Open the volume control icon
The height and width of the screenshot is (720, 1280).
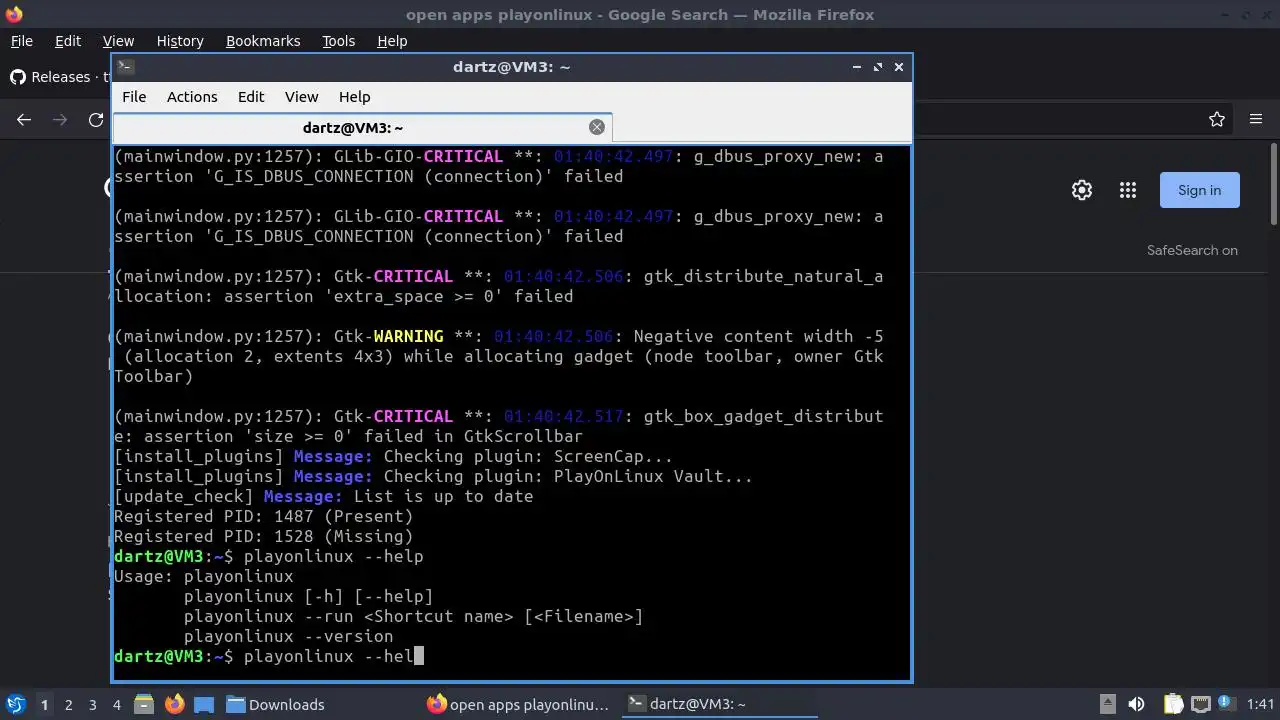[1137, 704]
